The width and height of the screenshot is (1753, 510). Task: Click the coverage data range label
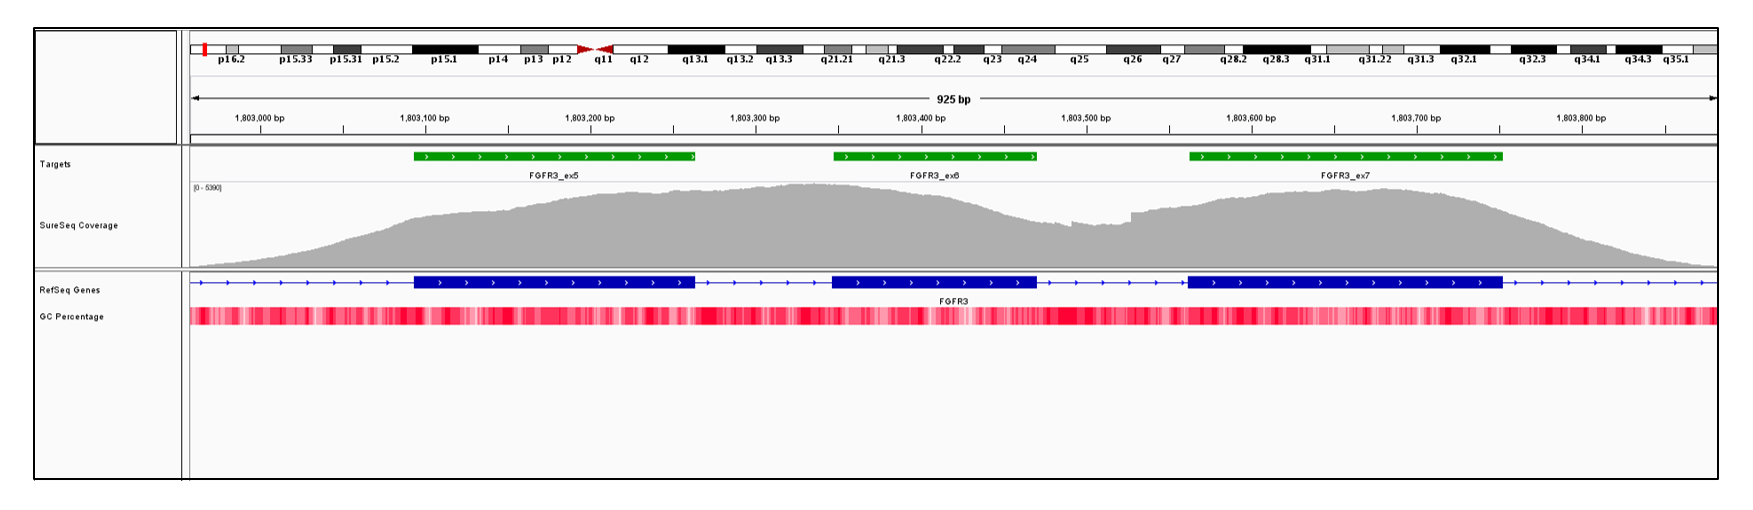pyautogui.click(x=208, y=188)
